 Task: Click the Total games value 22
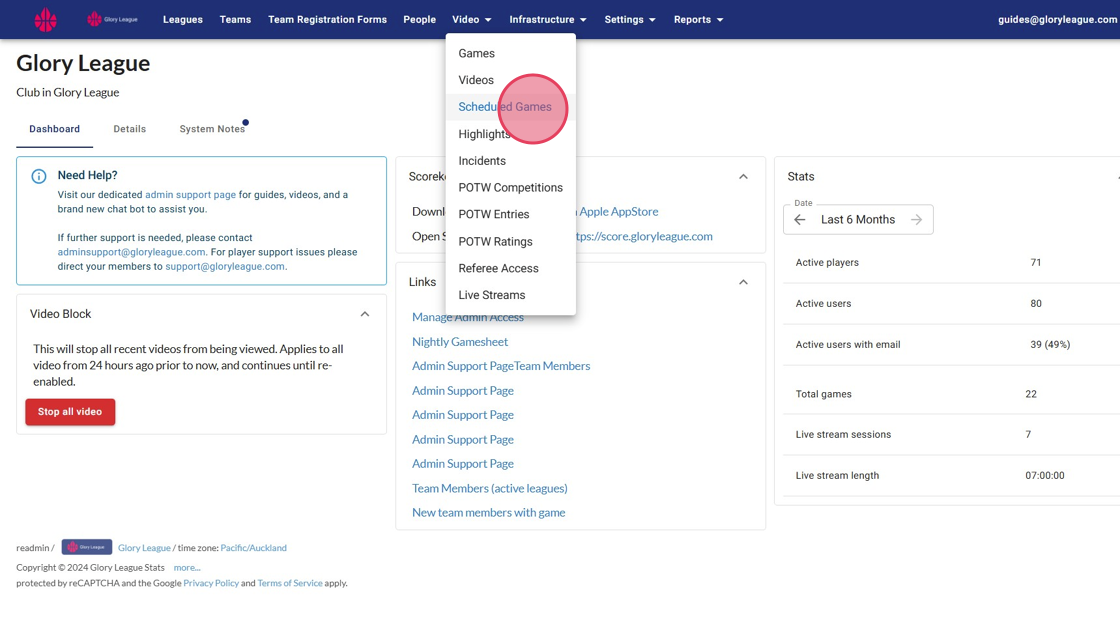click(x=1031, y=394)
